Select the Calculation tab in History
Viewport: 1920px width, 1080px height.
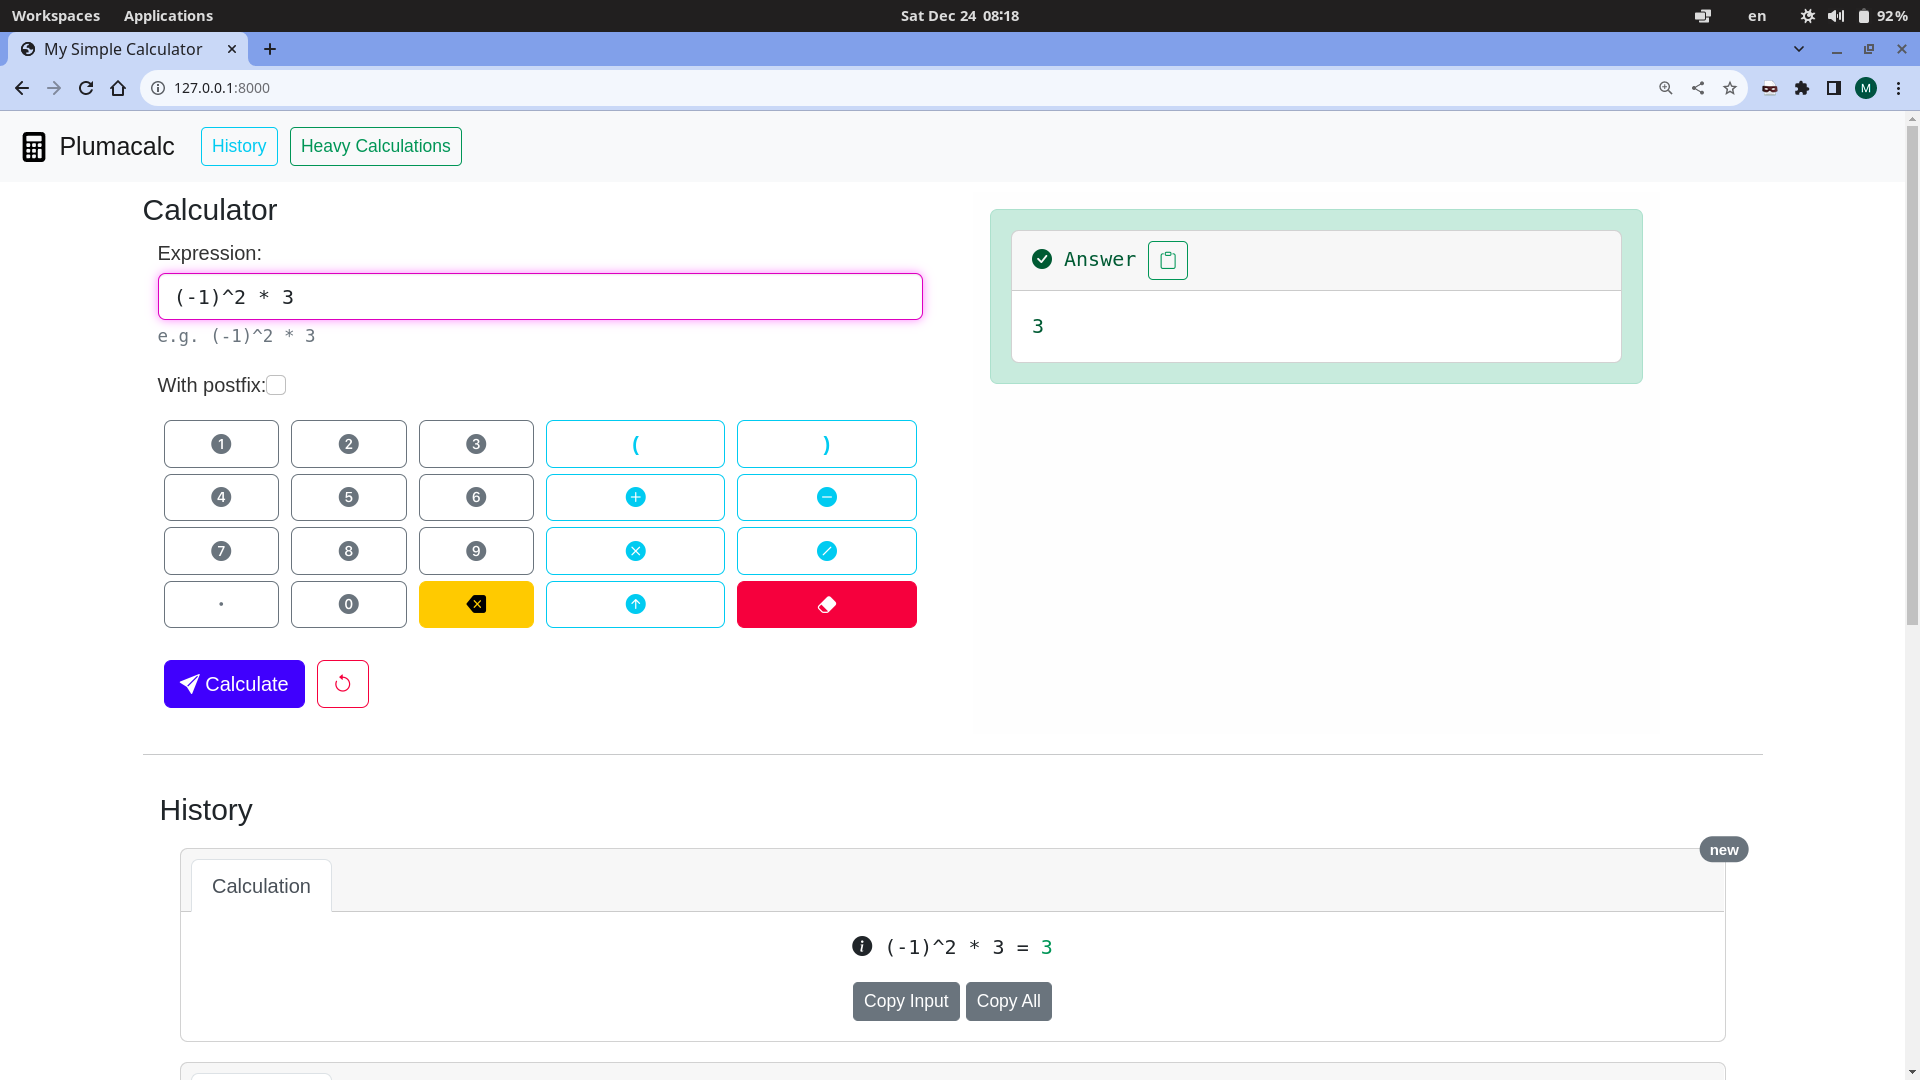(x=261, y=886)
